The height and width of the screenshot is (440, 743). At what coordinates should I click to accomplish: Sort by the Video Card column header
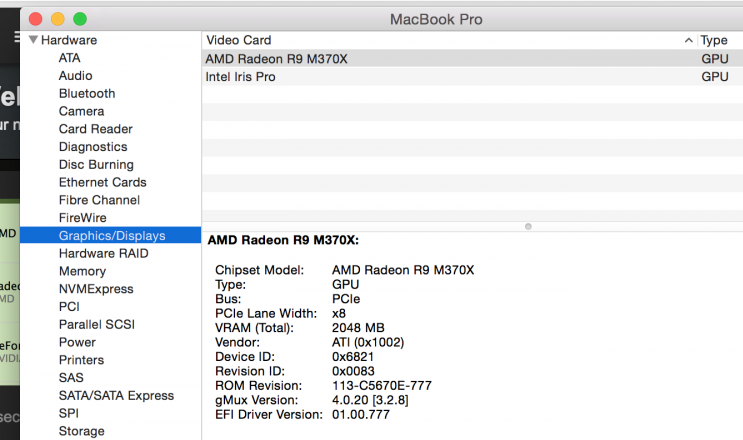pyautogui.click(x=239, y=40)
